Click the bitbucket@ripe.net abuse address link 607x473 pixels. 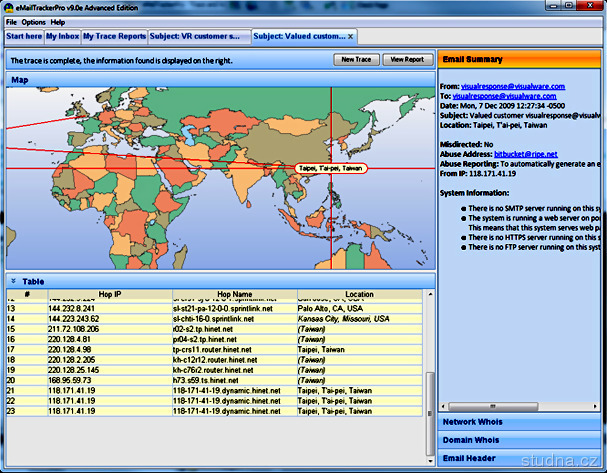[528, 155]
